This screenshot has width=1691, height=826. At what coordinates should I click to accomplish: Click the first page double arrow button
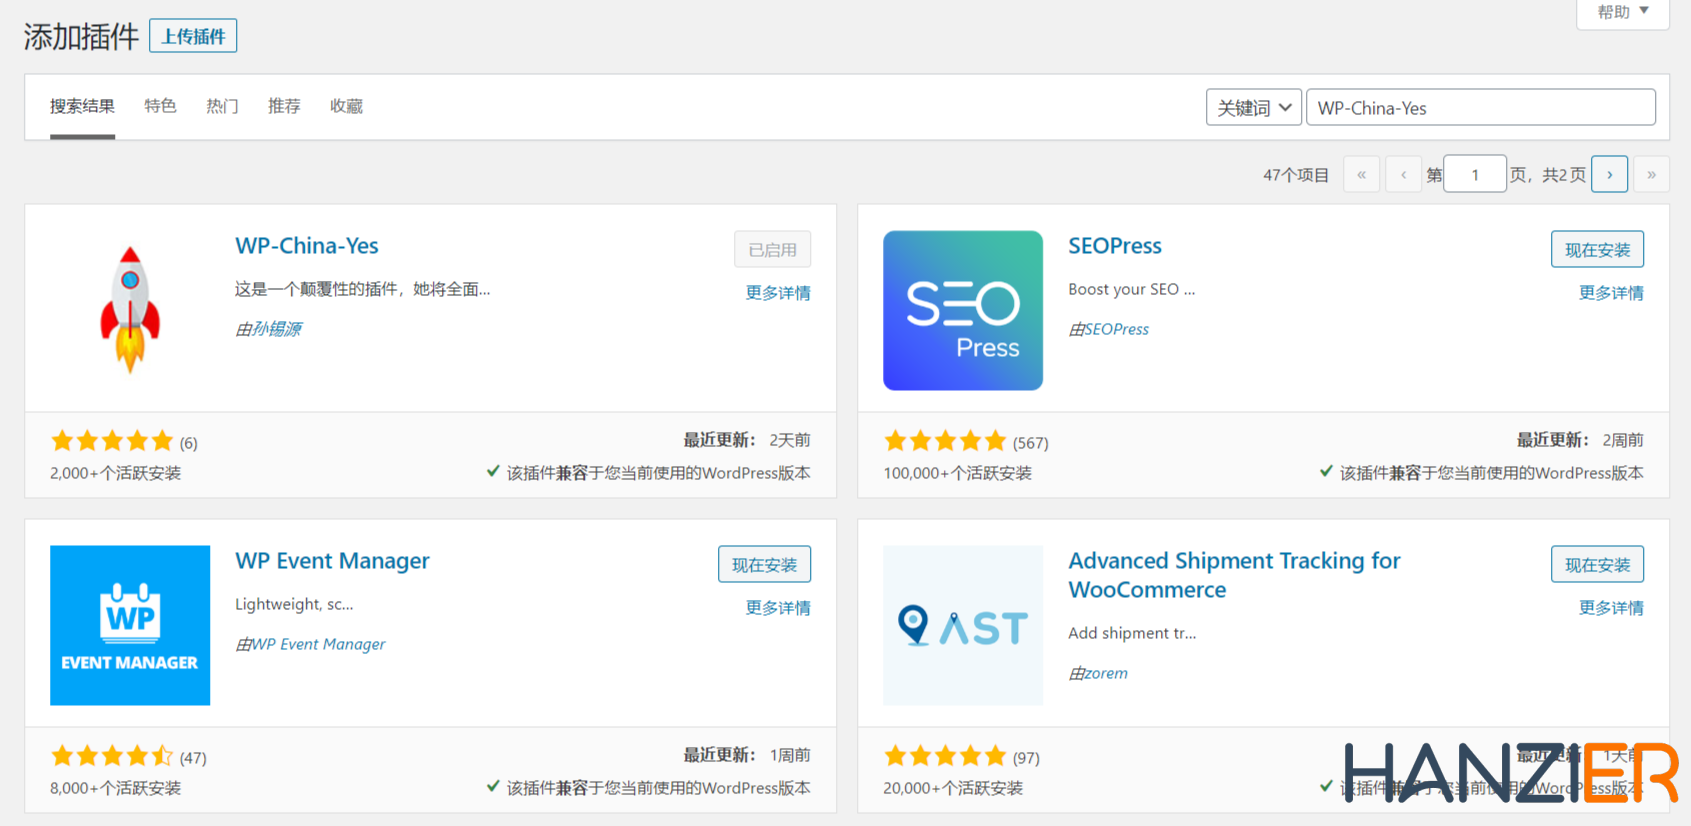point(1361,174)
